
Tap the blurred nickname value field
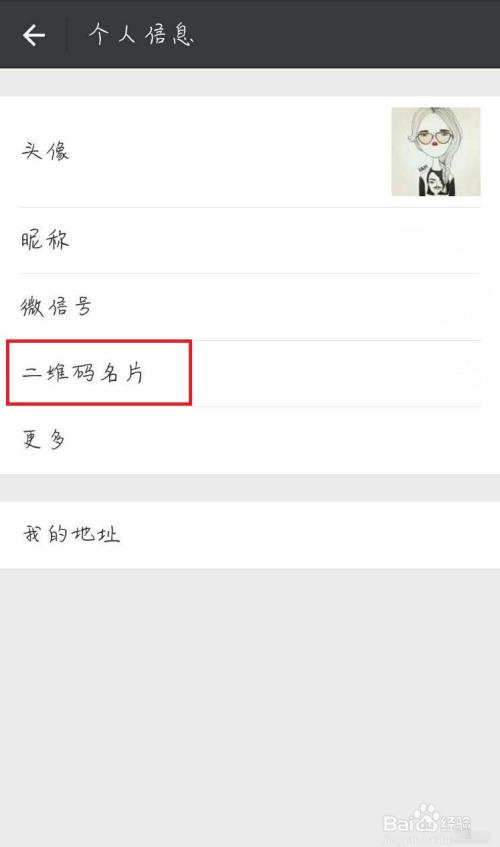[x=443, y=240]
